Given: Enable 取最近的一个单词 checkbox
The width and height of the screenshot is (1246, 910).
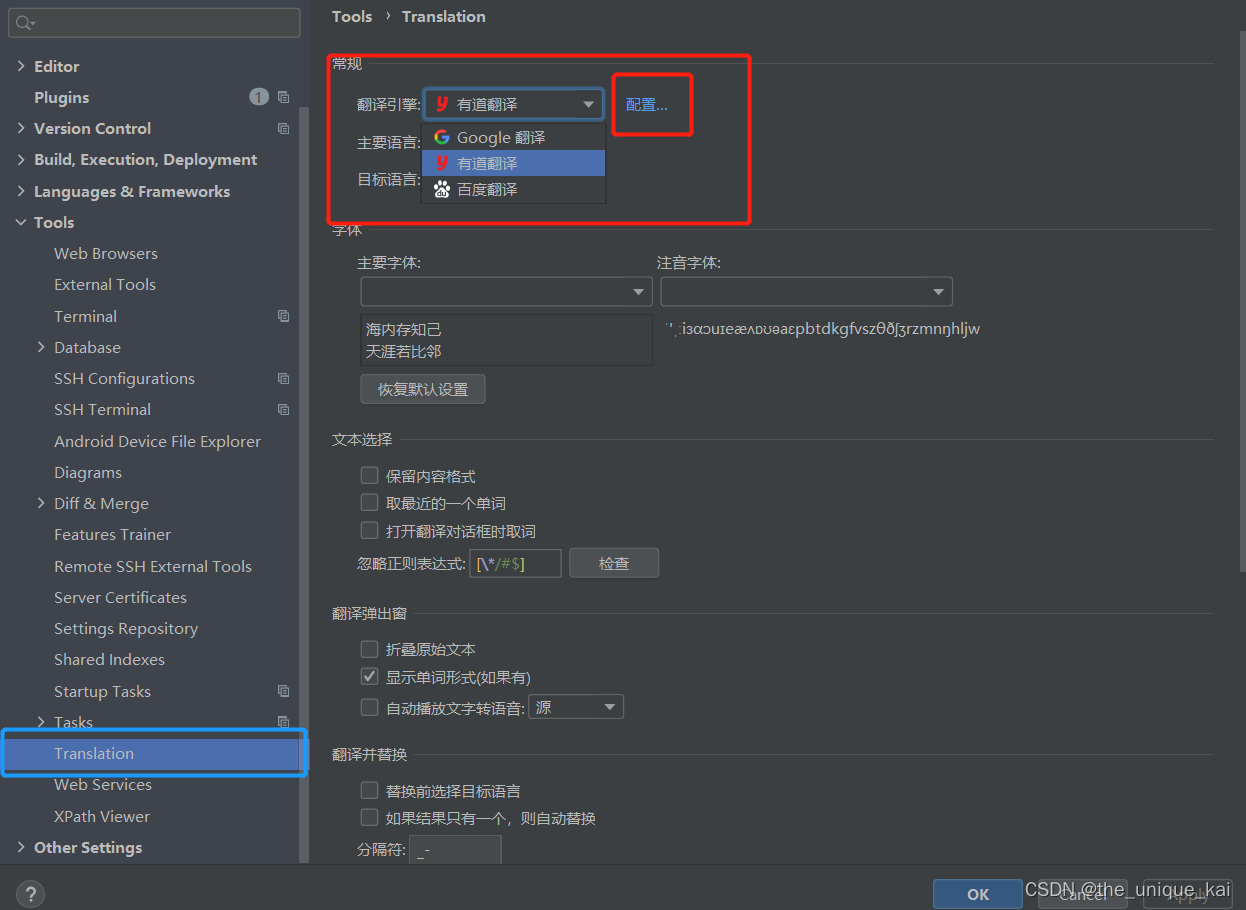Looking at the screenshot, I should coord(370,503).
